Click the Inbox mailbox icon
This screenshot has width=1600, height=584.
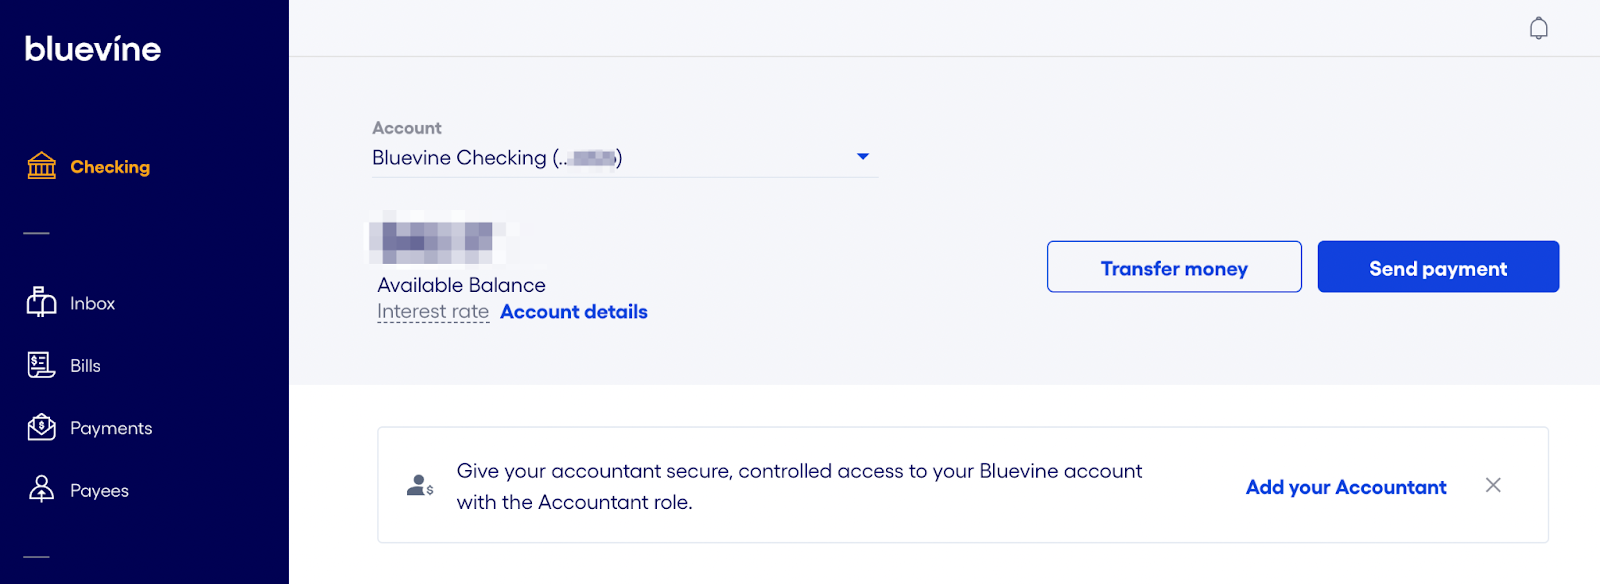(42, 302)
